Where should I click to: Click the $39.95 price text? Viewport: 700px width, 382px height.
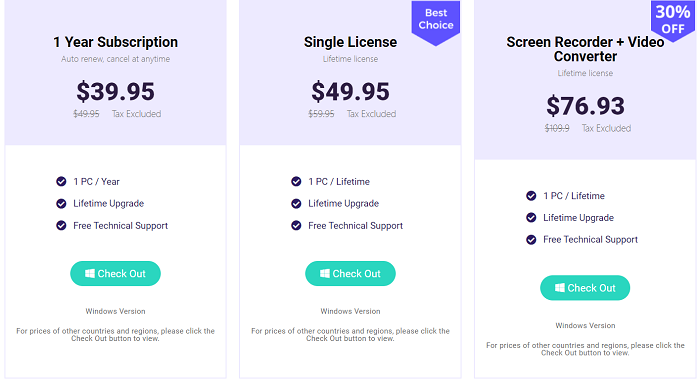point(115,91)
